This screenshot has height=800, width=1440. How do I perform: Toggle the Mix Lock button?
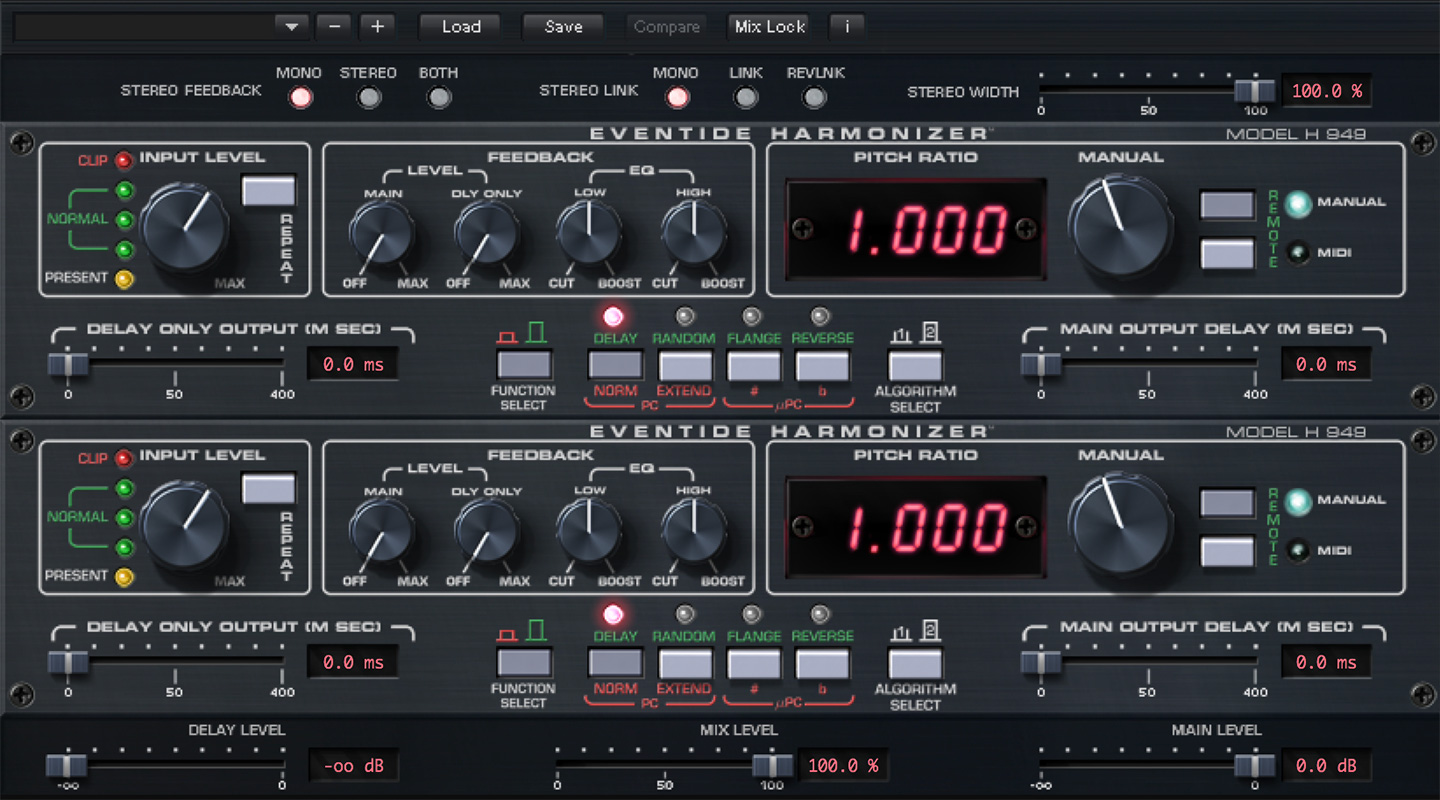[x=770, y=27]
